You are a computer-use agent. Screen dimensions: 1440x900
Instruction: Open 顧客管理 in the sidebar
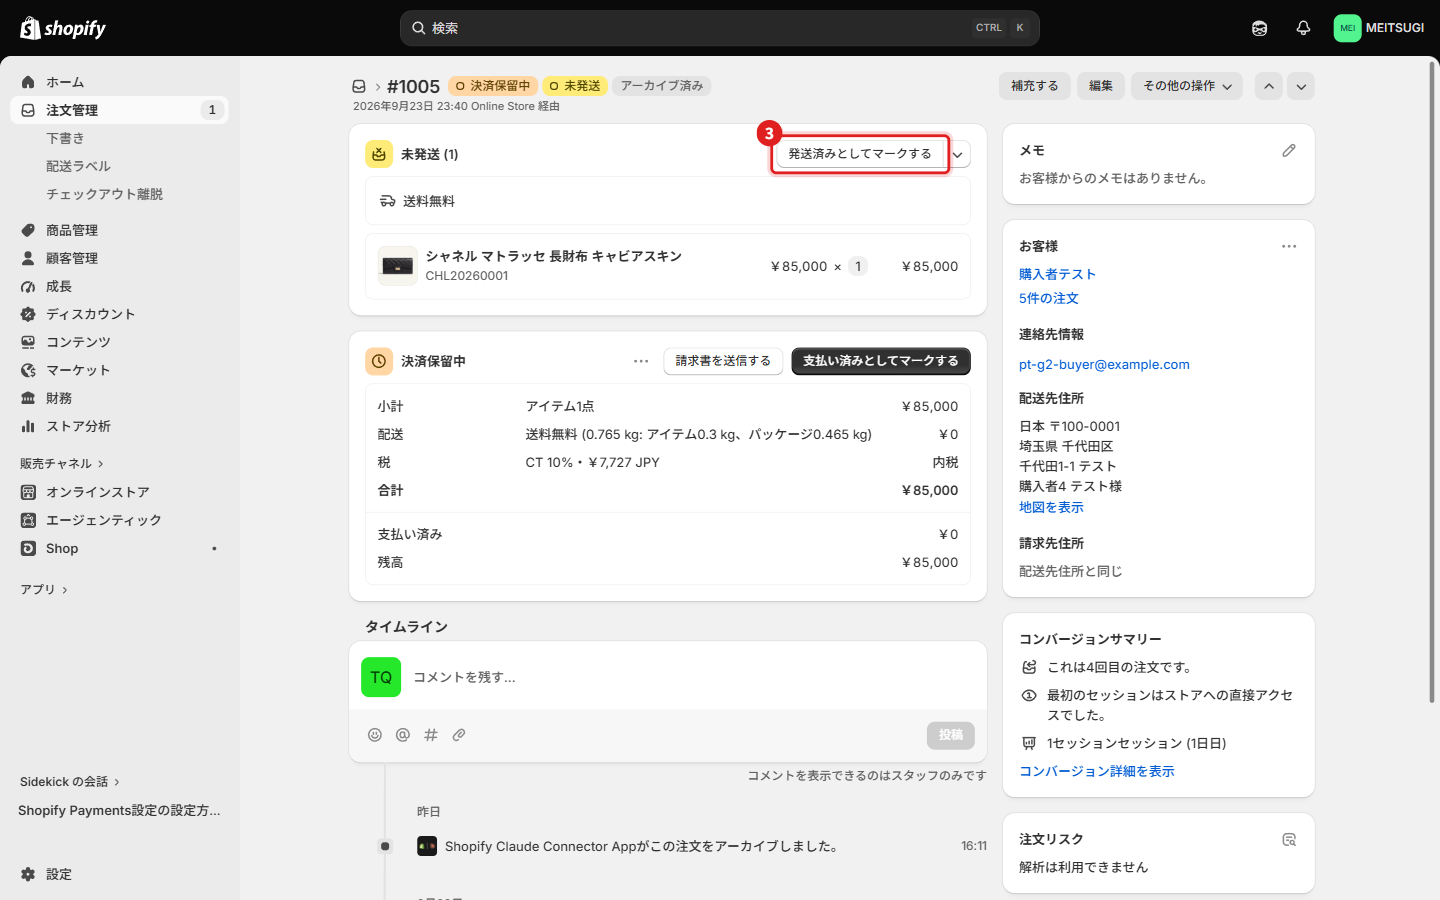point(119,258)
